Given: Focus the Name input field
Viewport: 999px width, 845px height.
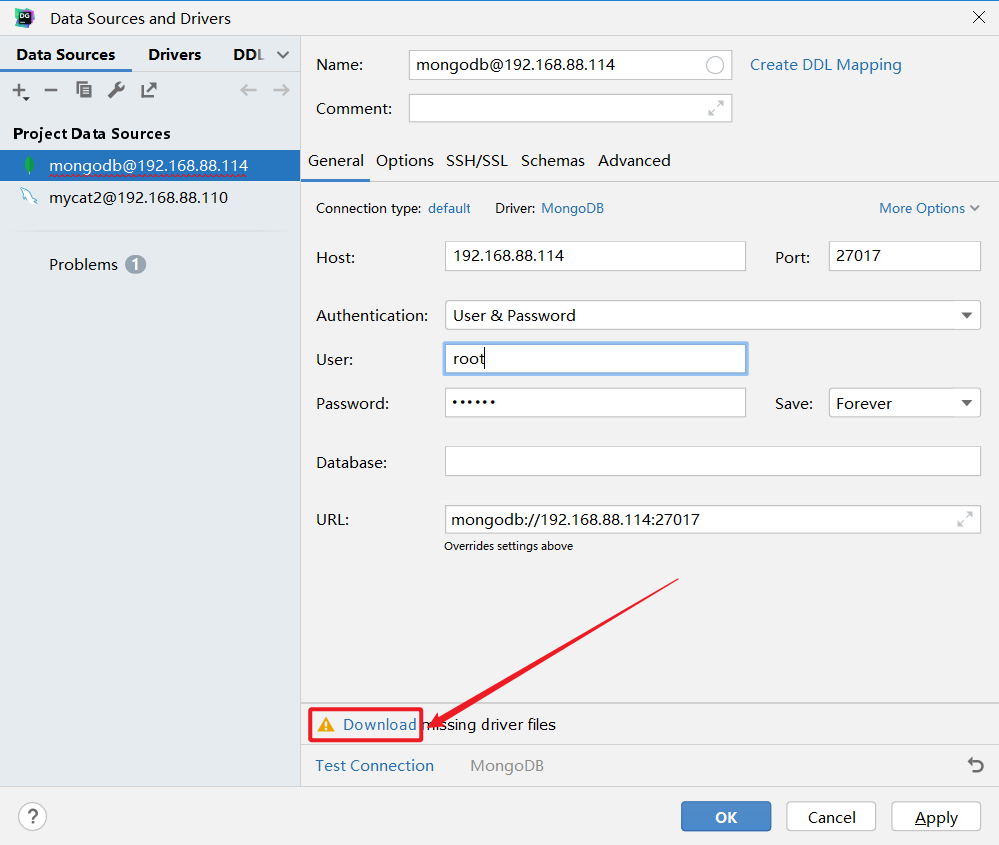Looking at the screenshot, I should coord(570,65).
